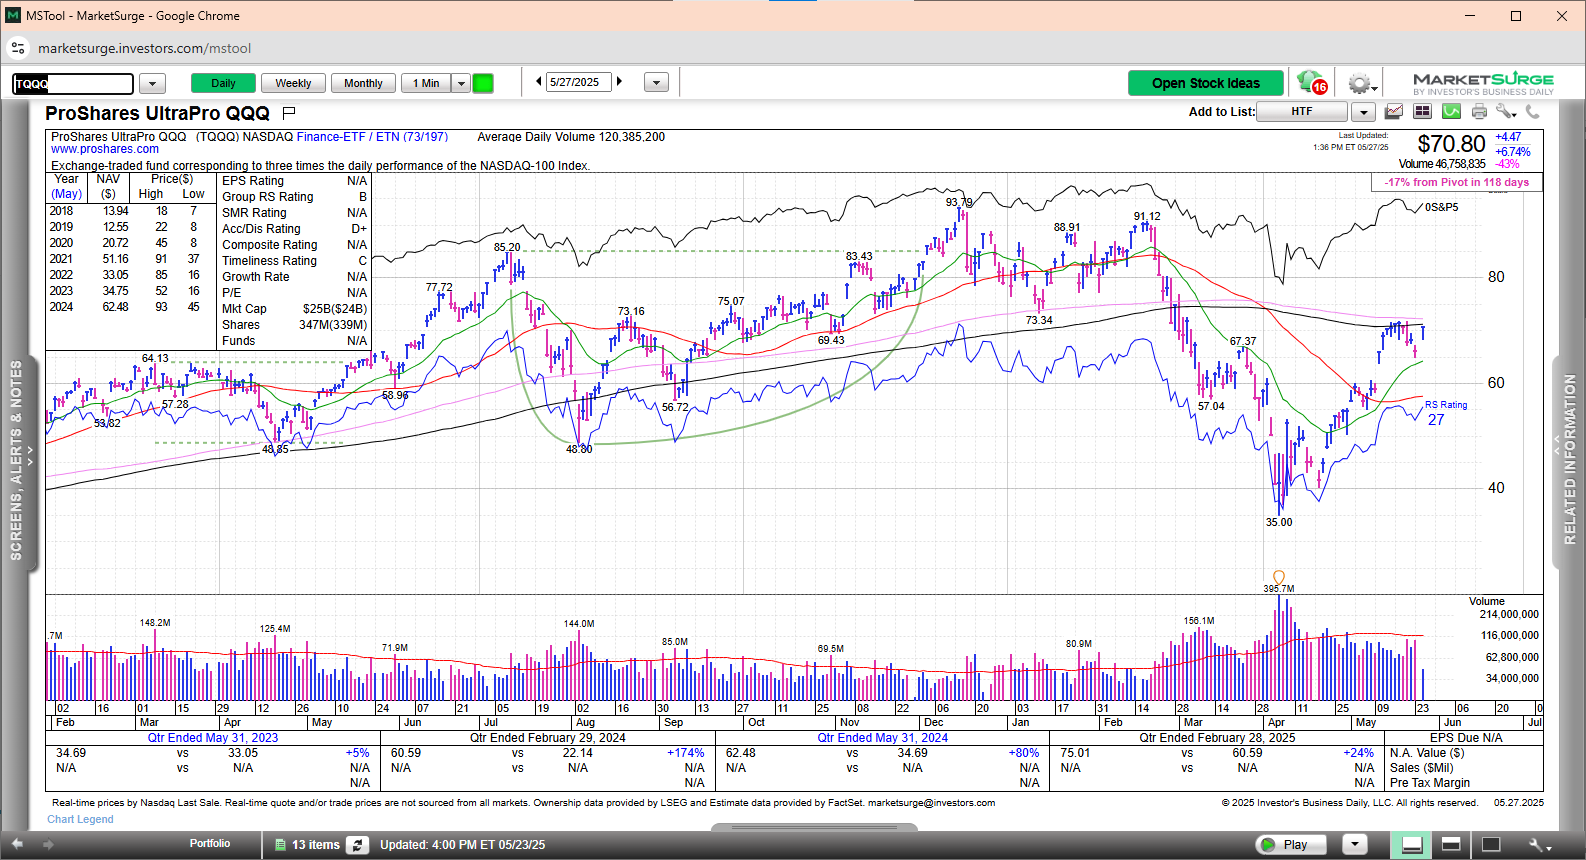
Task: Add the stock to the HTF list
Action: (1301, 112)
